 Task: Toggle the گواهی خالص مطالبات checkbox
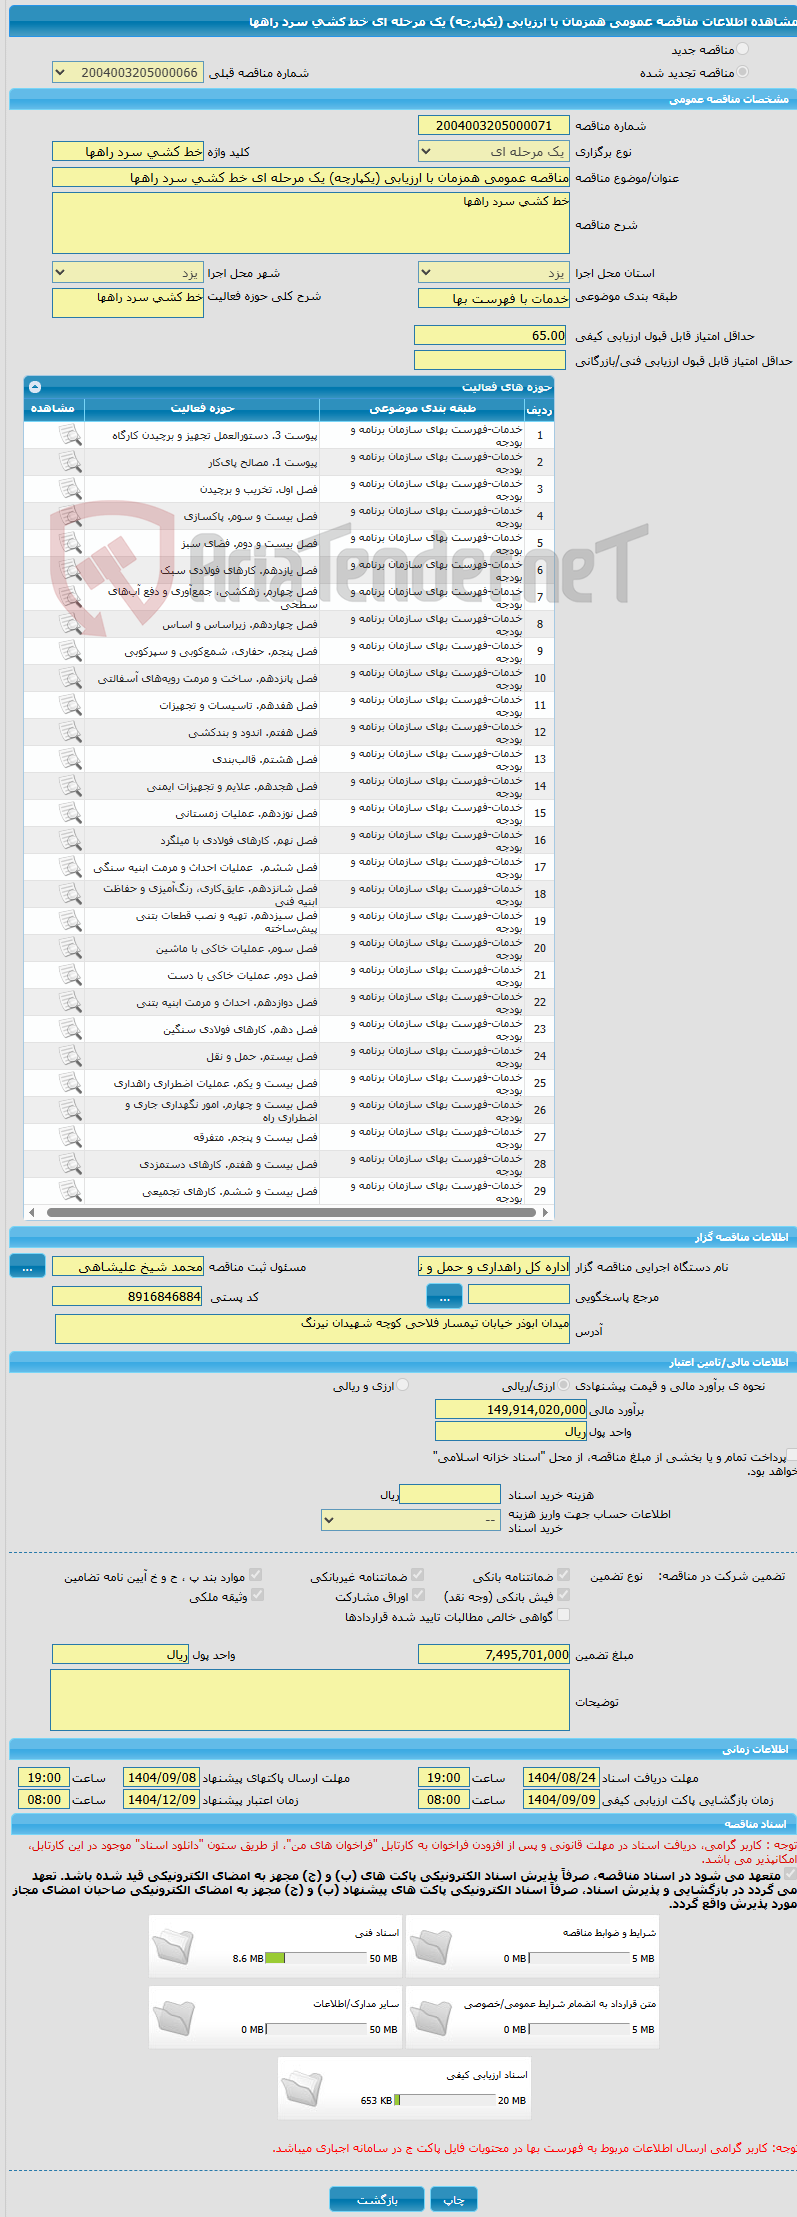tap(563, 1615)
